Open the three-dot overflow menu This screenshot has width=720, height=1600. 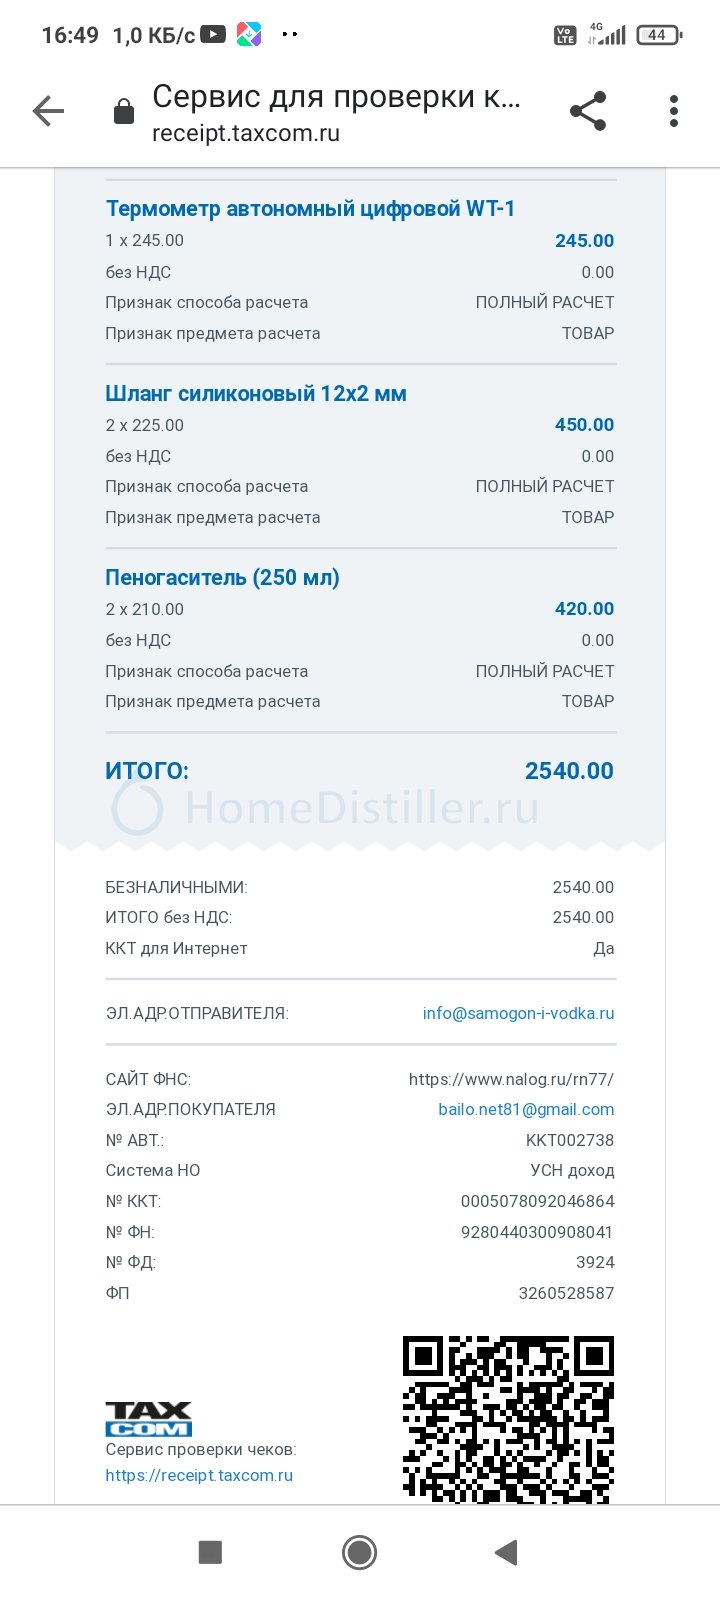point(674,111)
